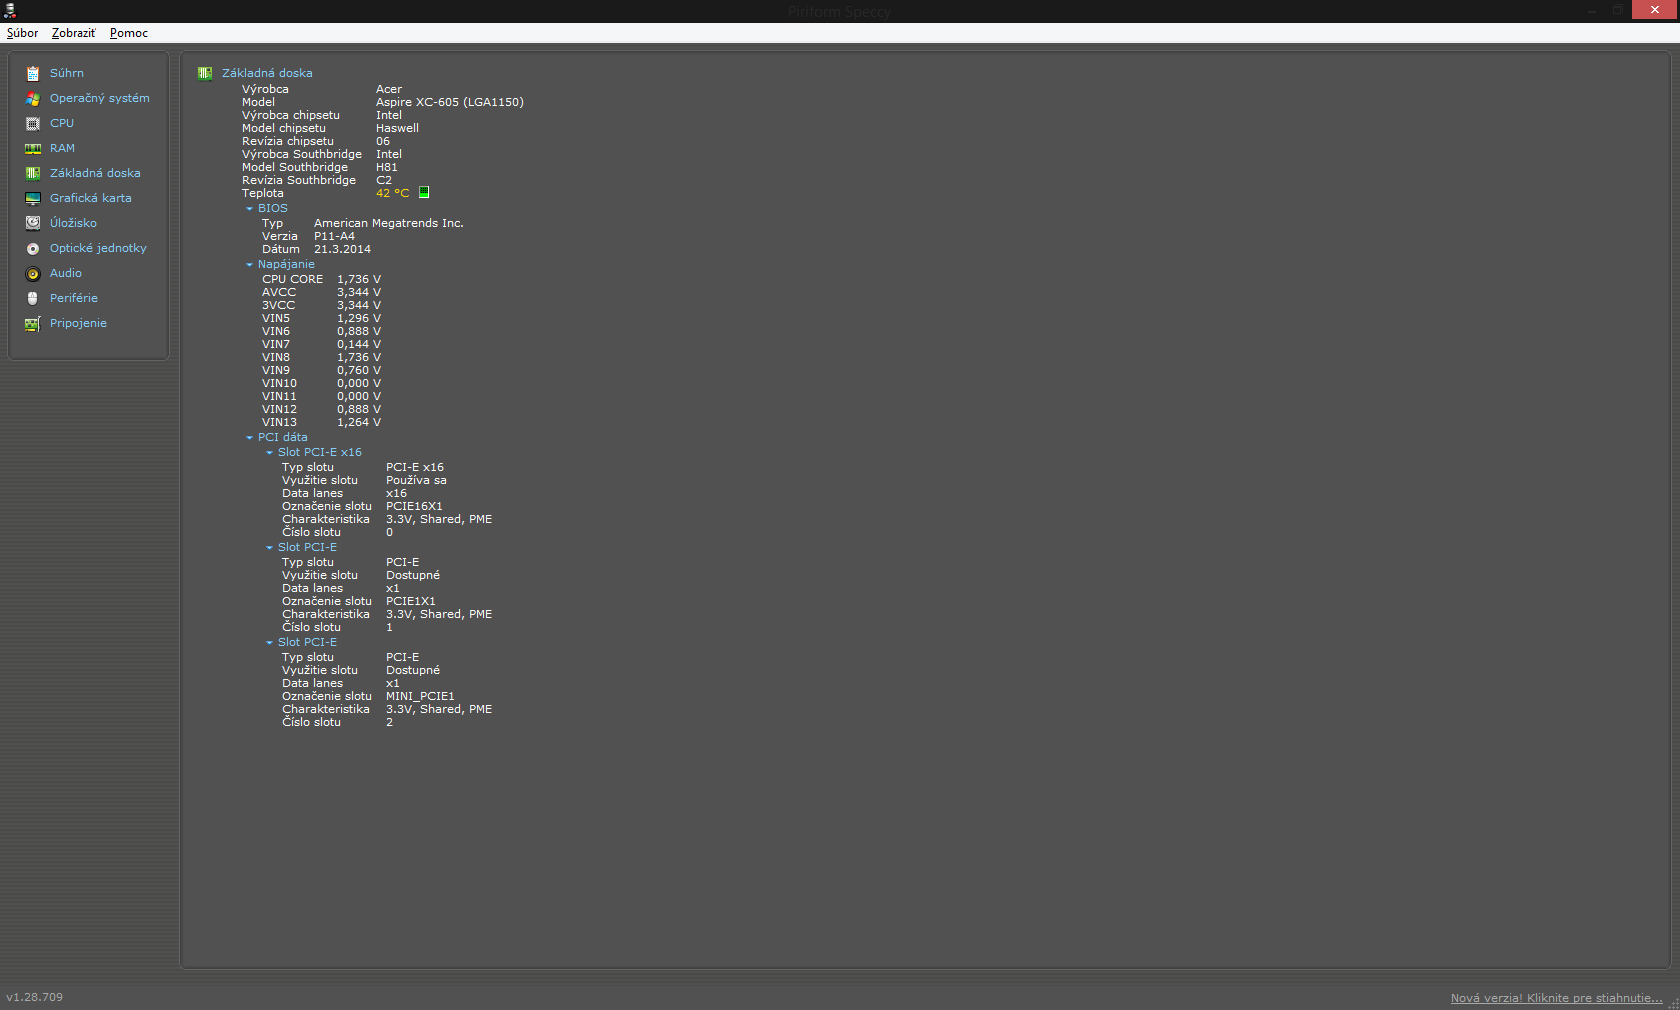This screenshot has width=1680, height=1010.
Task: Click the 21.3.2014 BIOS date
Action: click(342, 249)
